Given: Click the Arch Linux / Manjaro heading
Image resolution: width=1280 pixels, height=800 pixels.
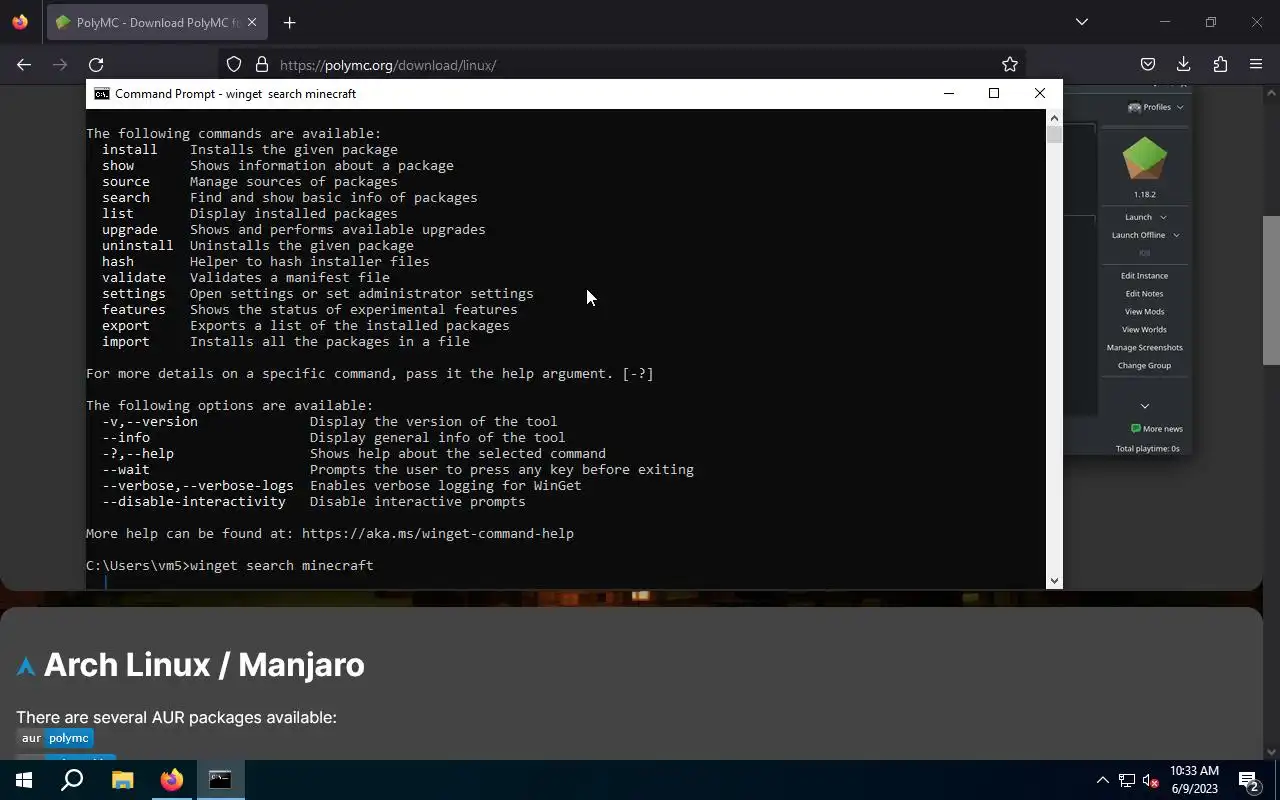Looking at the screenshot, I should coord(204,665).
